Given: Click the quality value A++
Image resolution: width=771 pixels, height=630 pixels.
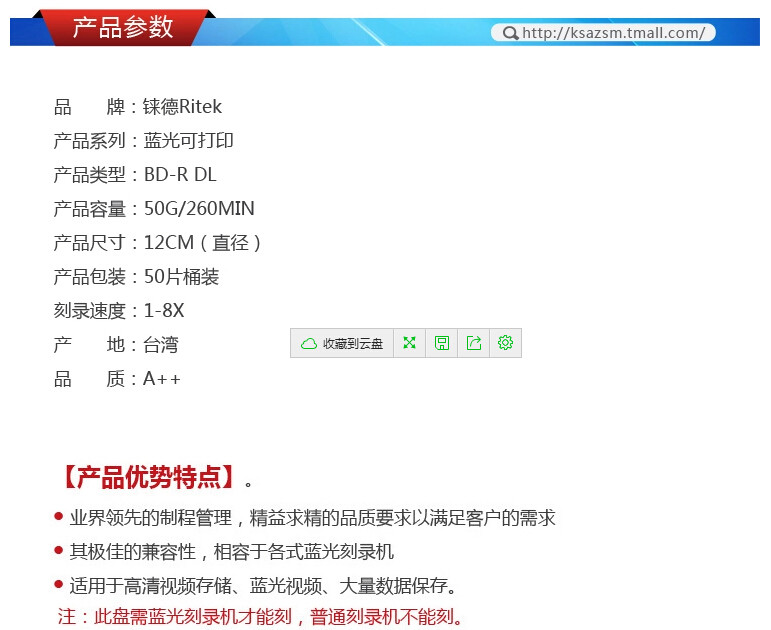Looking at the screenshot, I should (x=162, y=379).
